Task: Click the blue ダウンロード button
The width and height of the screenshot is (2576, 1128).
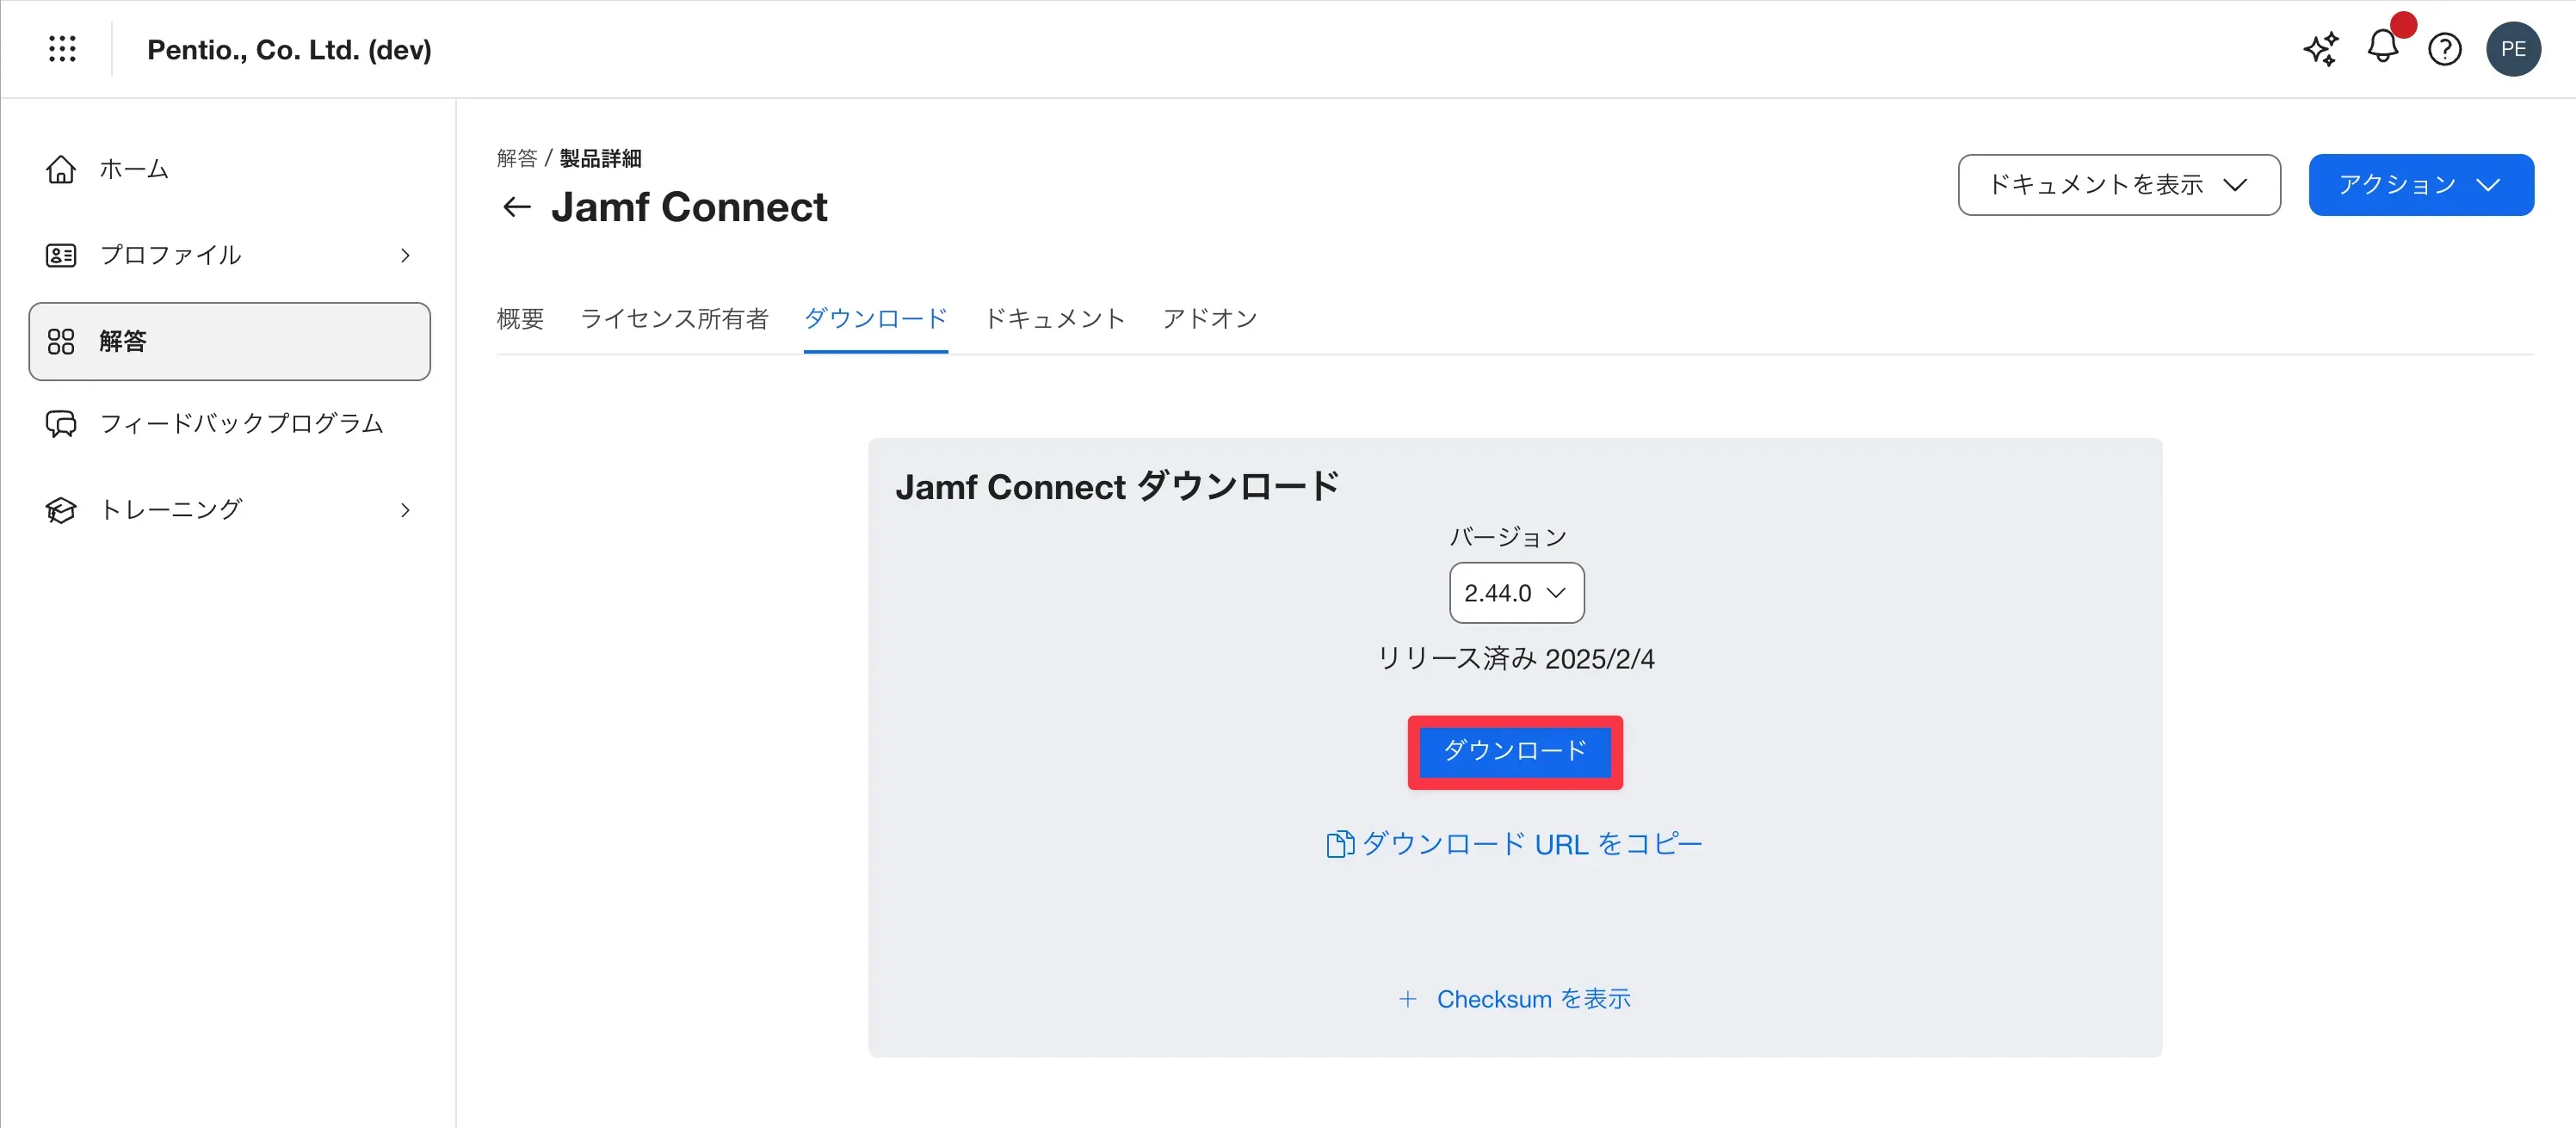Action: (x=1514, y=752)
